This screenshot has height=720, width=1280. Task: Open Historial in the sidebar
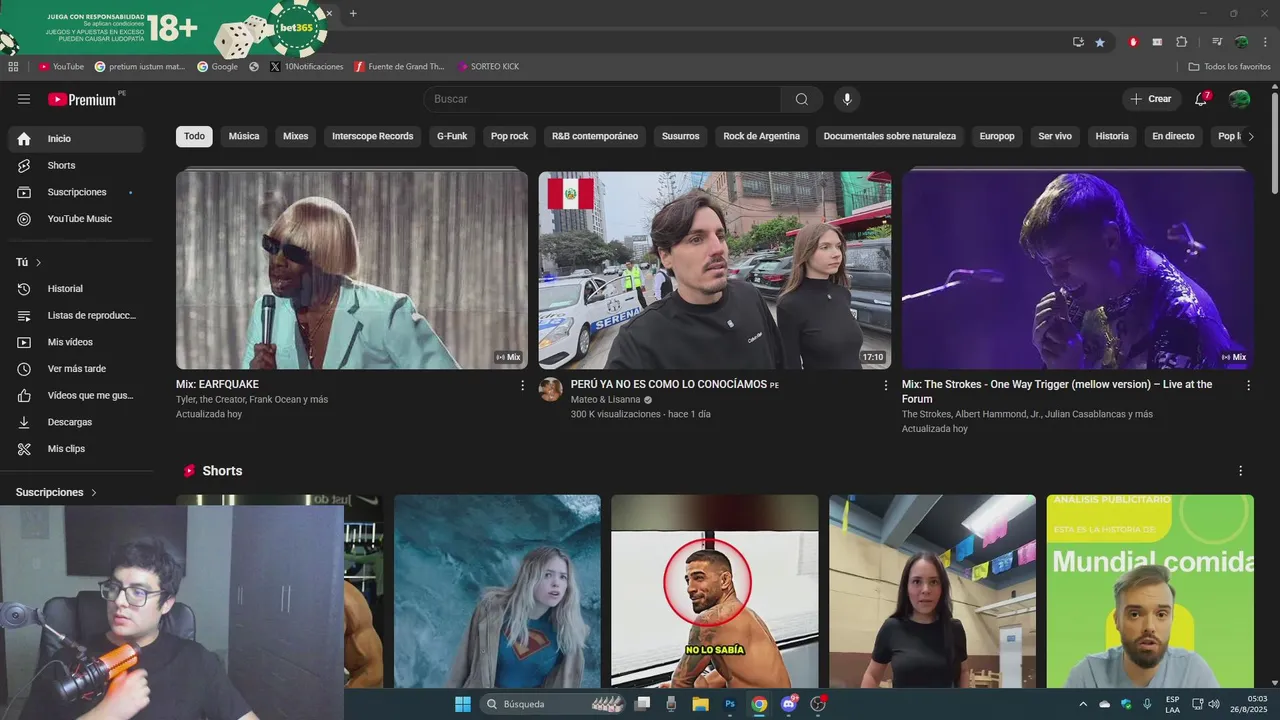(x=76, y=289)
